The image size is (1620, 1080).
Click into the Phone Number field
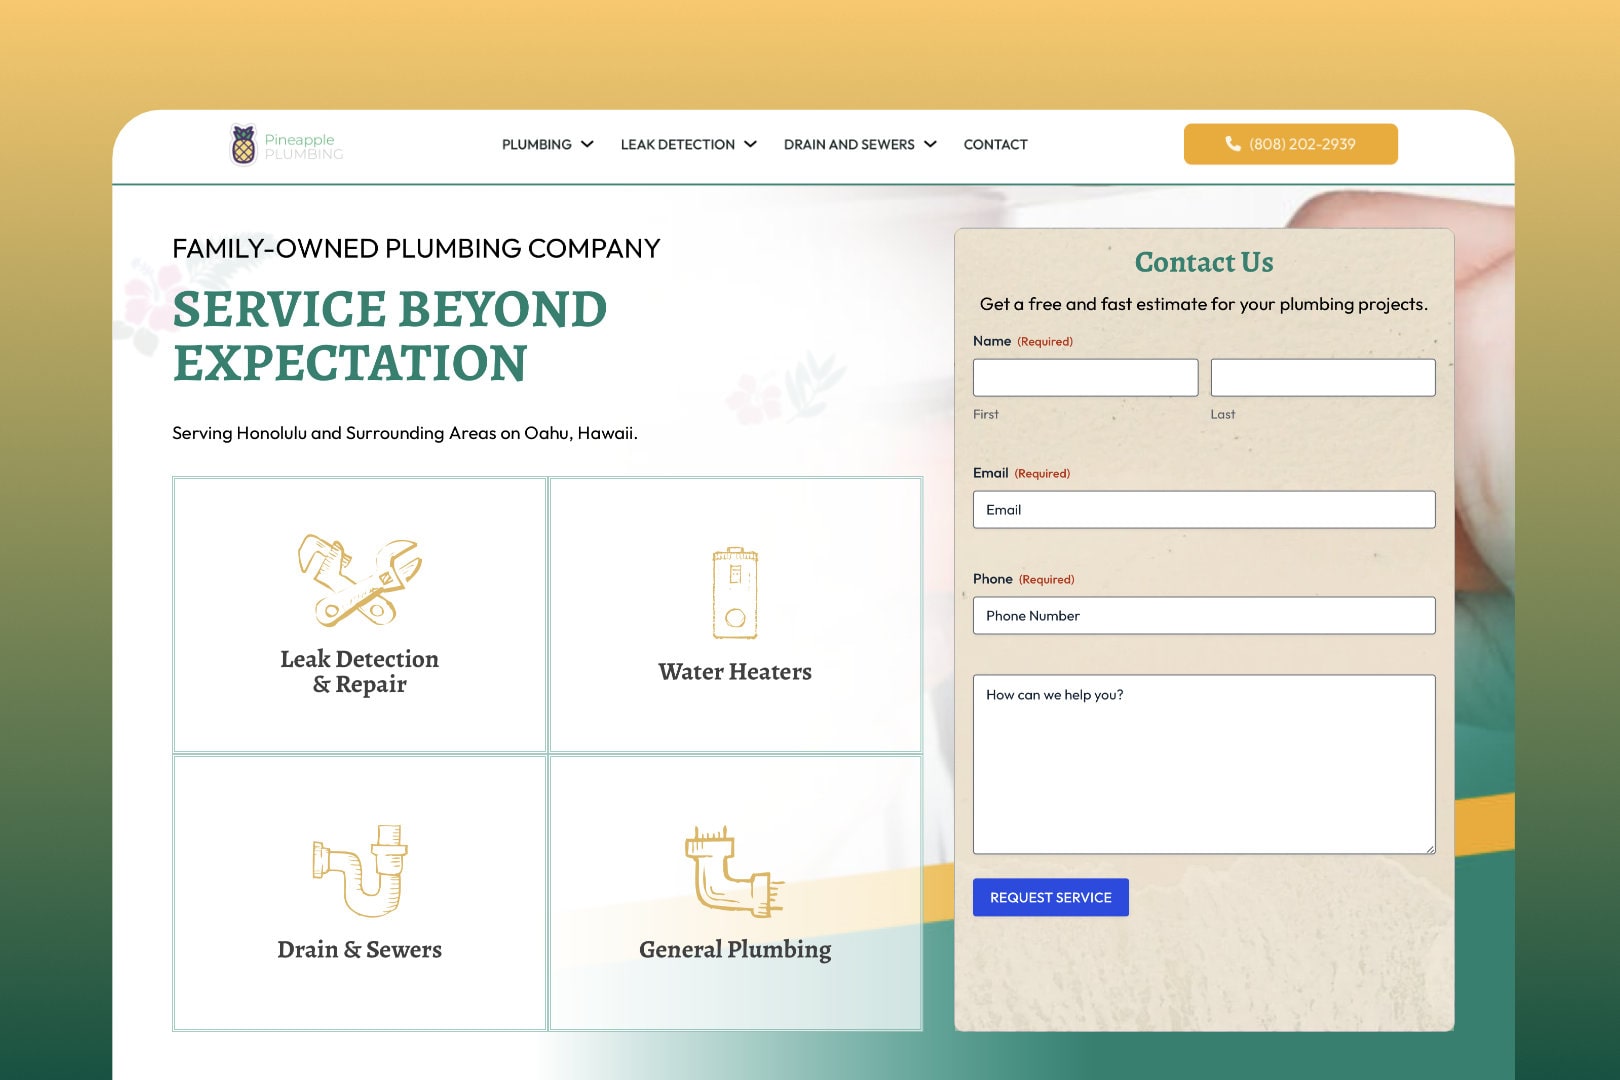coord(1204,616)
